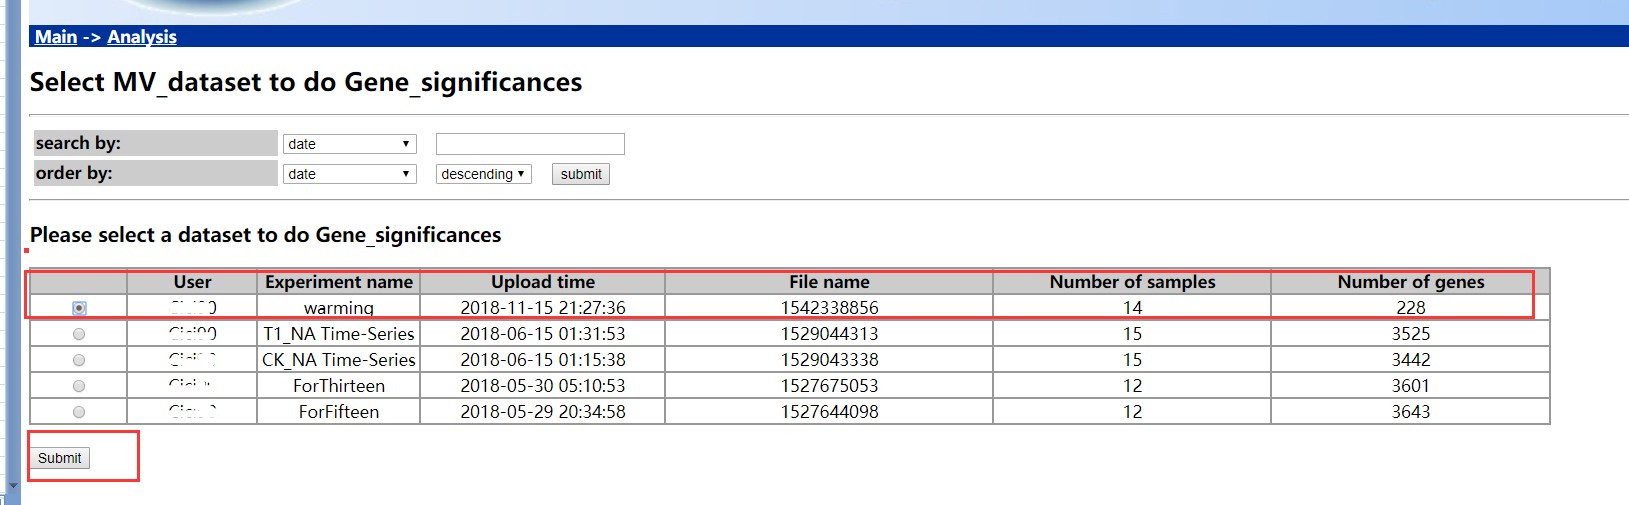This screenshot has height=505, width=1629.
Task: Open the search by date dropdown
Action: [x=349, y=144]
